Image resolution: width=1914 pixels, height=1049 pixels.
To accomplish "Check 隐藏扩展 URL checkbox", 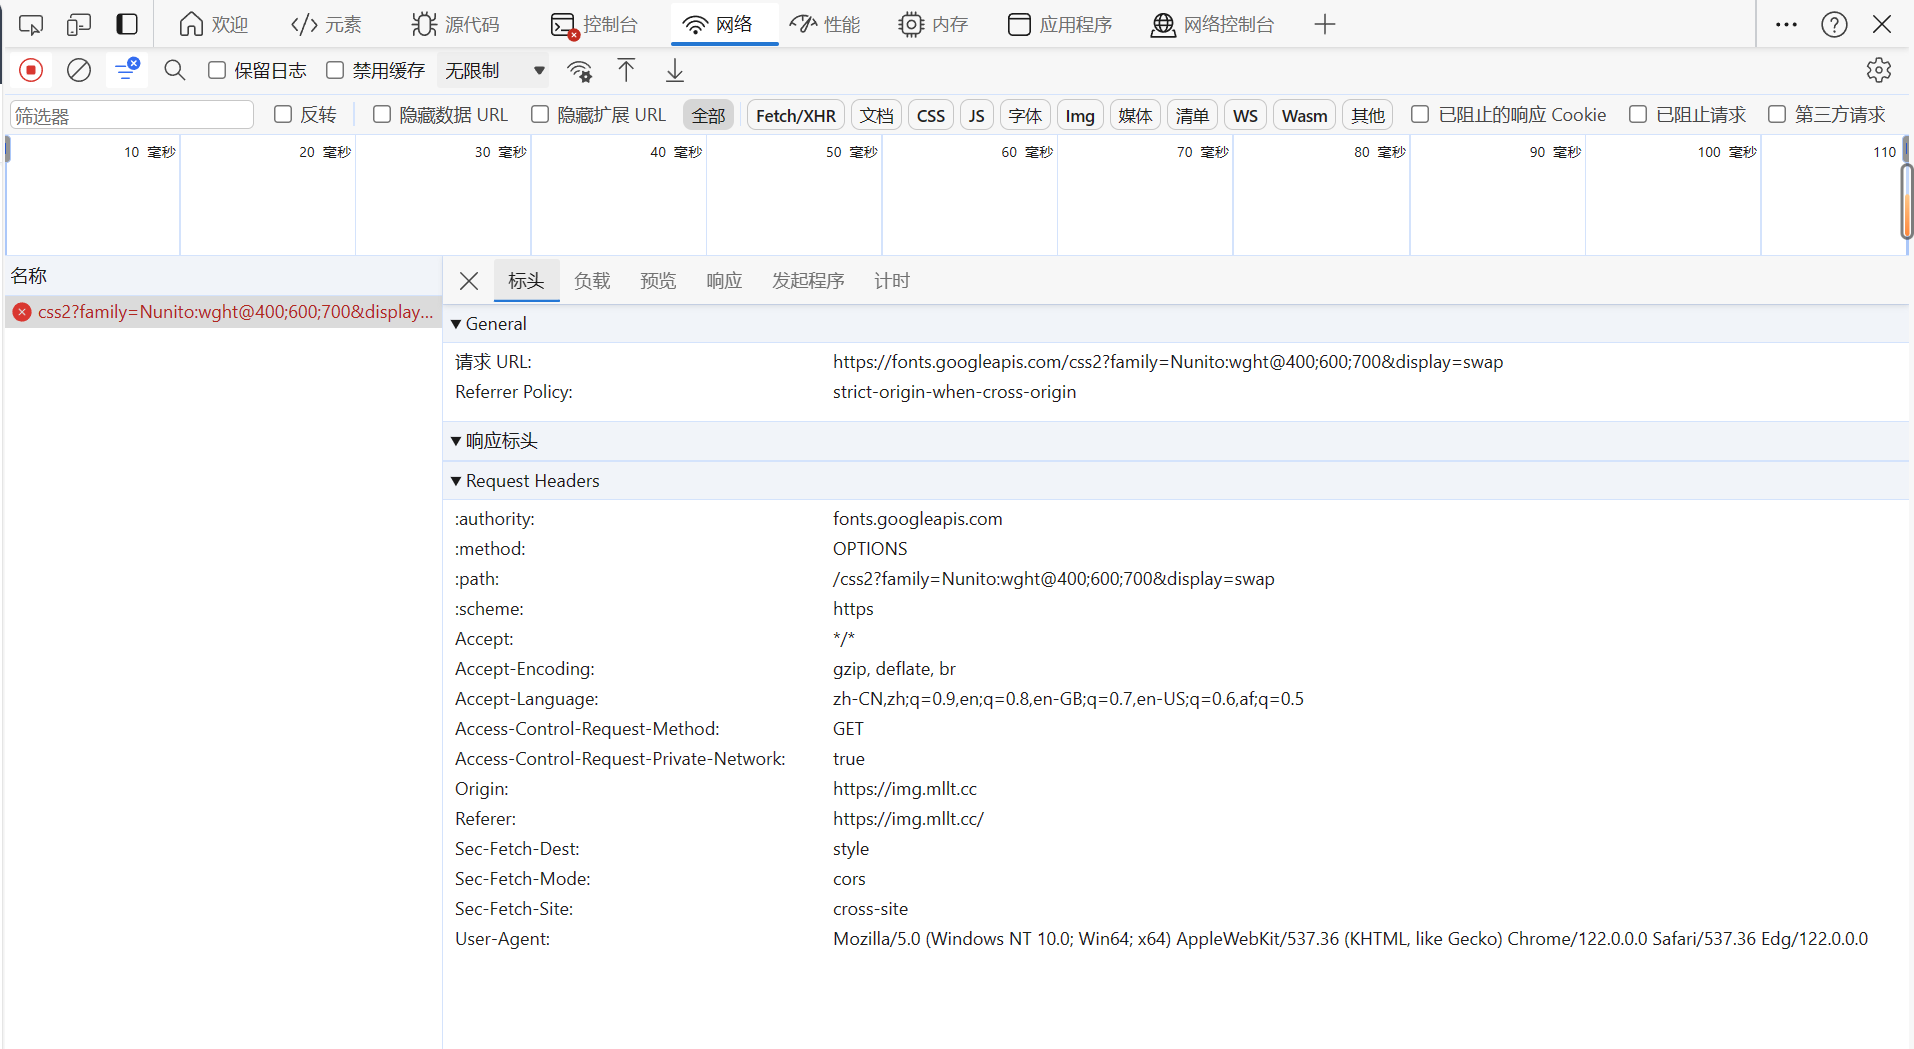I will pos(540,114).
